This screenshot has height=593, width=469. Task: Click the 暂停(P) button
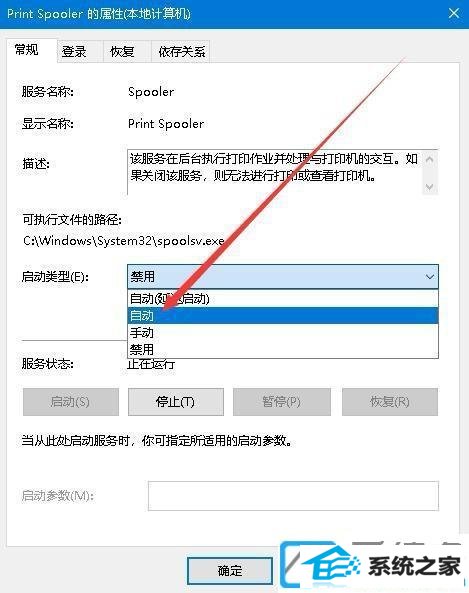[x=282, y=402]
